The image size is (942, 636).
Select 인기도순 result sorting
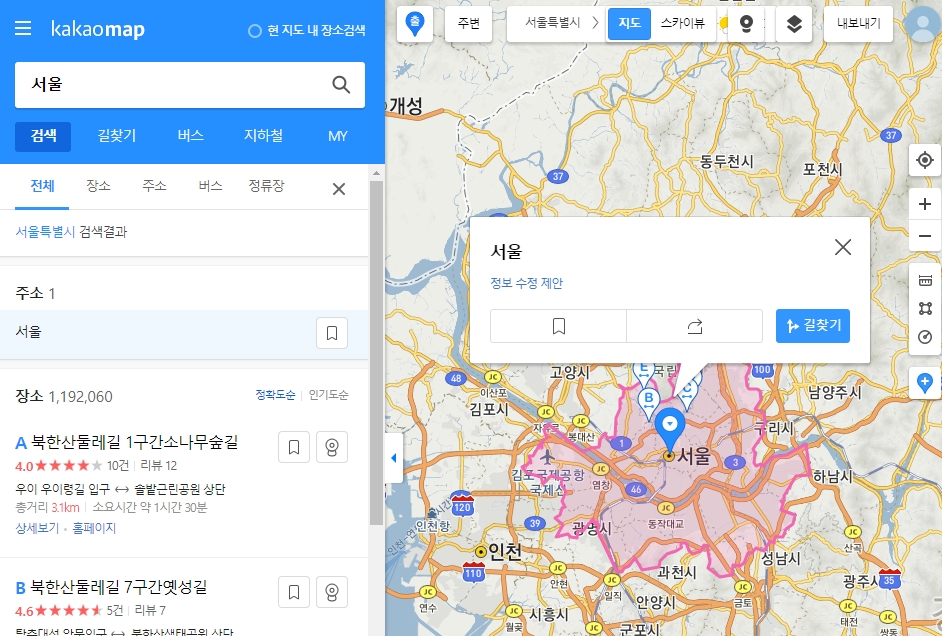[327, 396]
